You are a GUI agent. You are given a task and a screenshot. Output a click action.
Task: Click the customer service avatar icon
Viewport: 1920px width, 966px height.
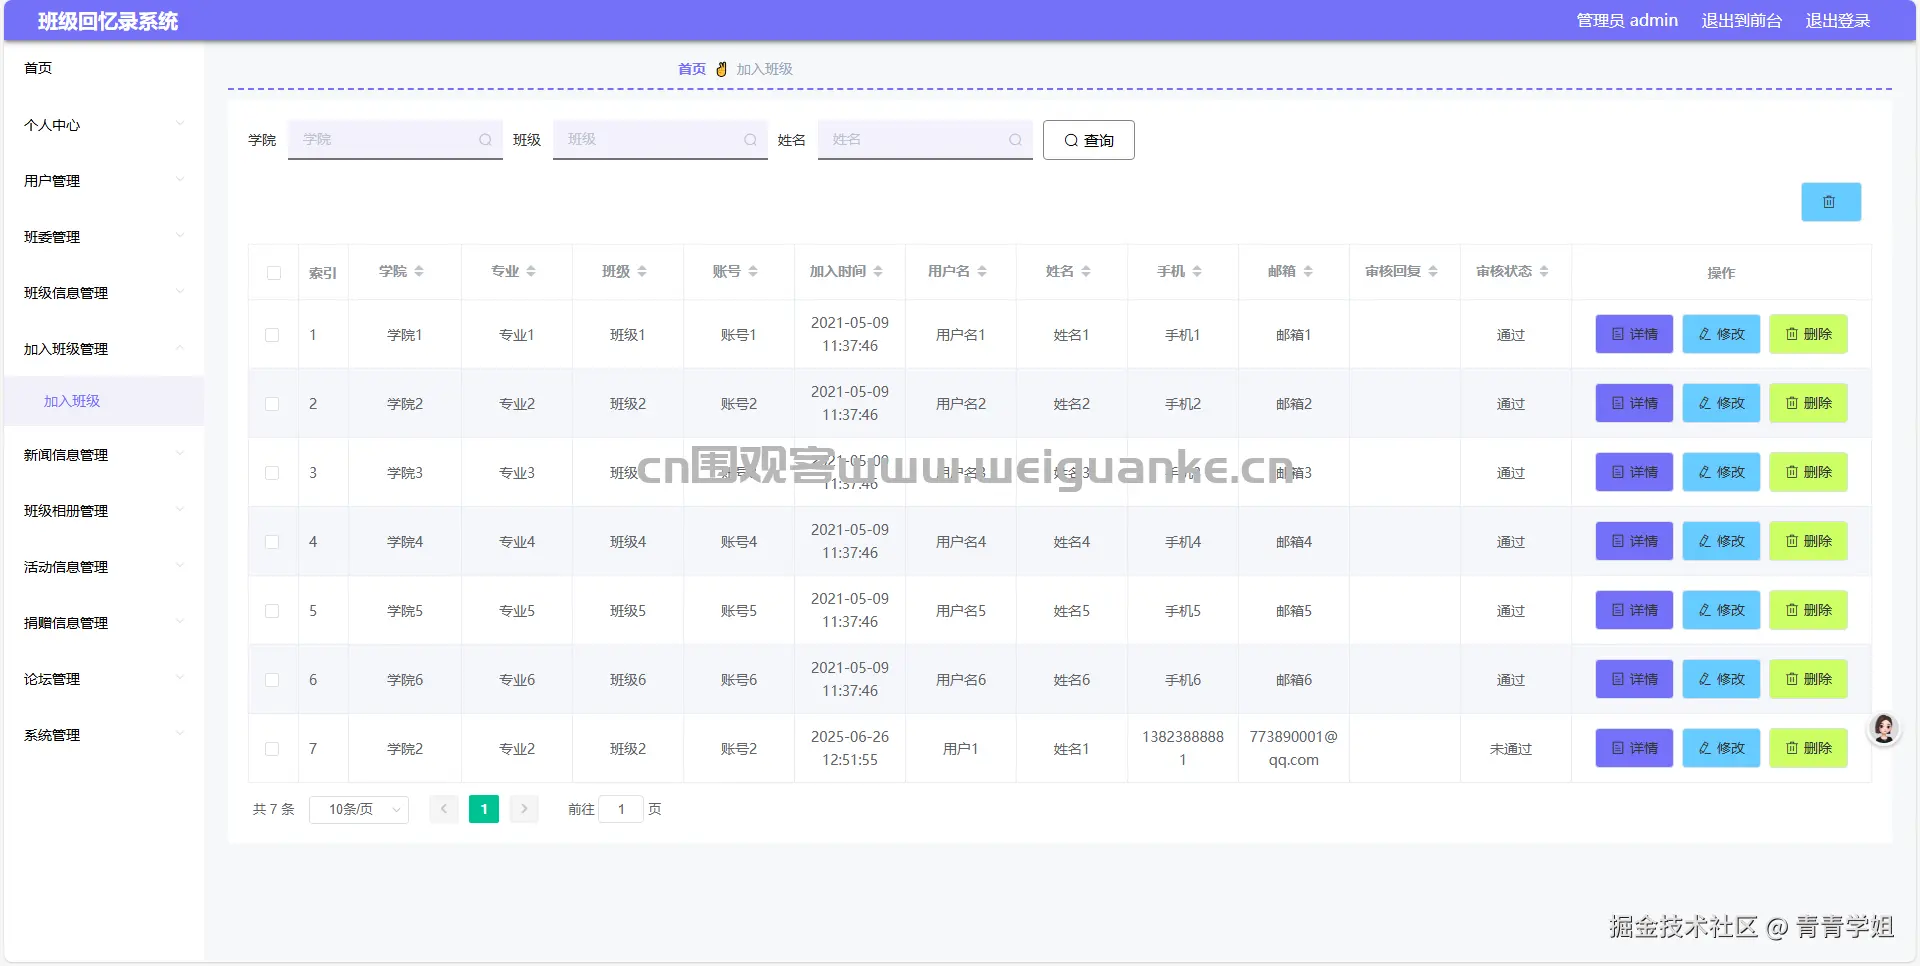(x=1885, y=729)
